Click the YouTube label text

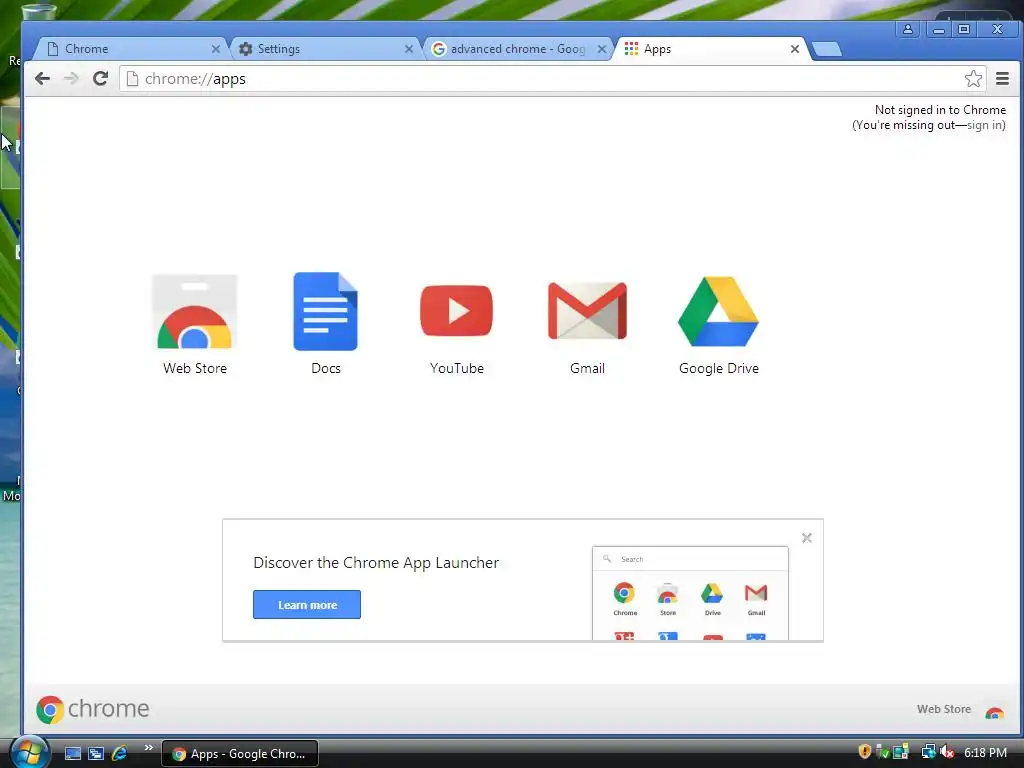(456, 368)
